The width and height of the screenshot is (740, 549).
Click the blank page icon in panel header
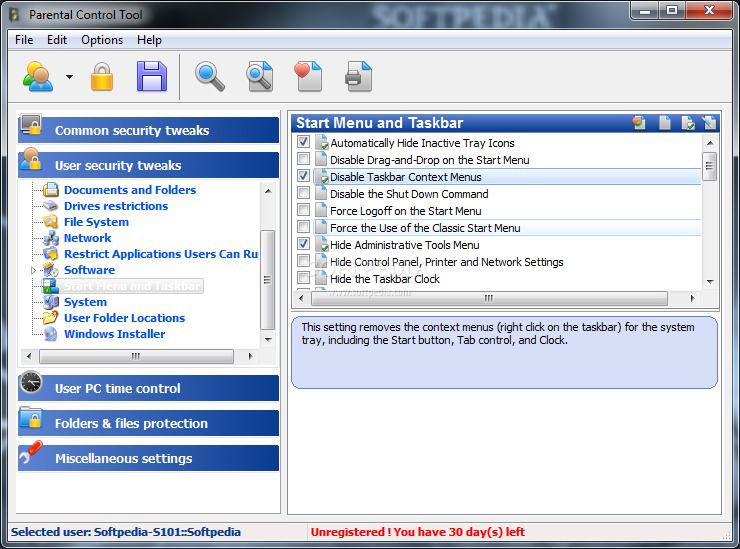664,123
